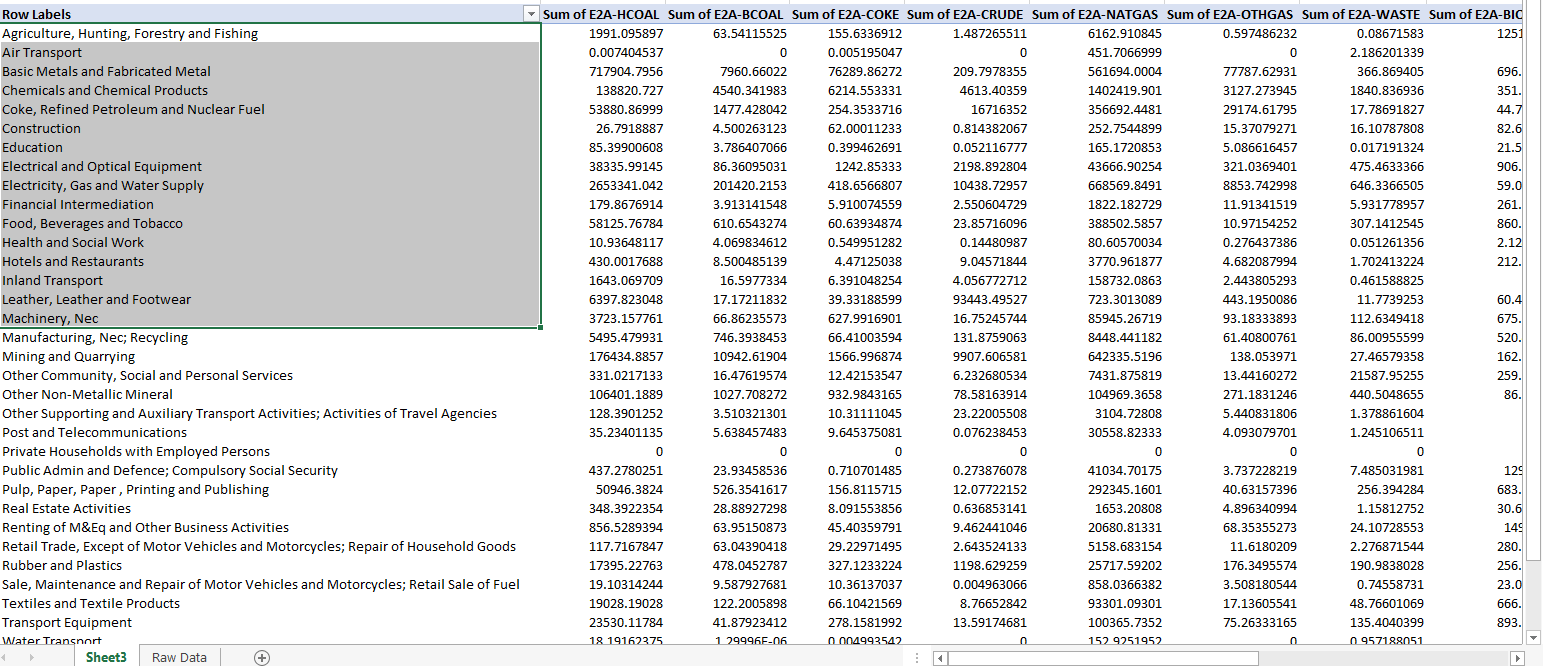The width and height of the screenshot is (1543, 666).
Task: Select Basic Metals and Fabricated Metal label
Action: (106, 72)
